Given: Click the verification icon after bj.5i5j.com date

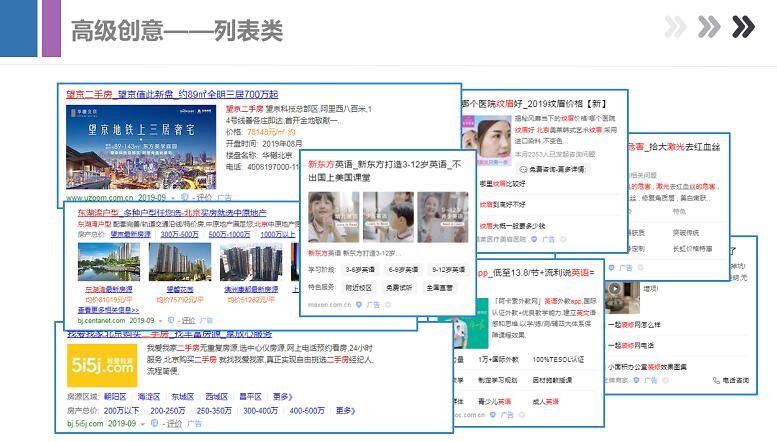Looking at the screenshot, I should (153, 424).
